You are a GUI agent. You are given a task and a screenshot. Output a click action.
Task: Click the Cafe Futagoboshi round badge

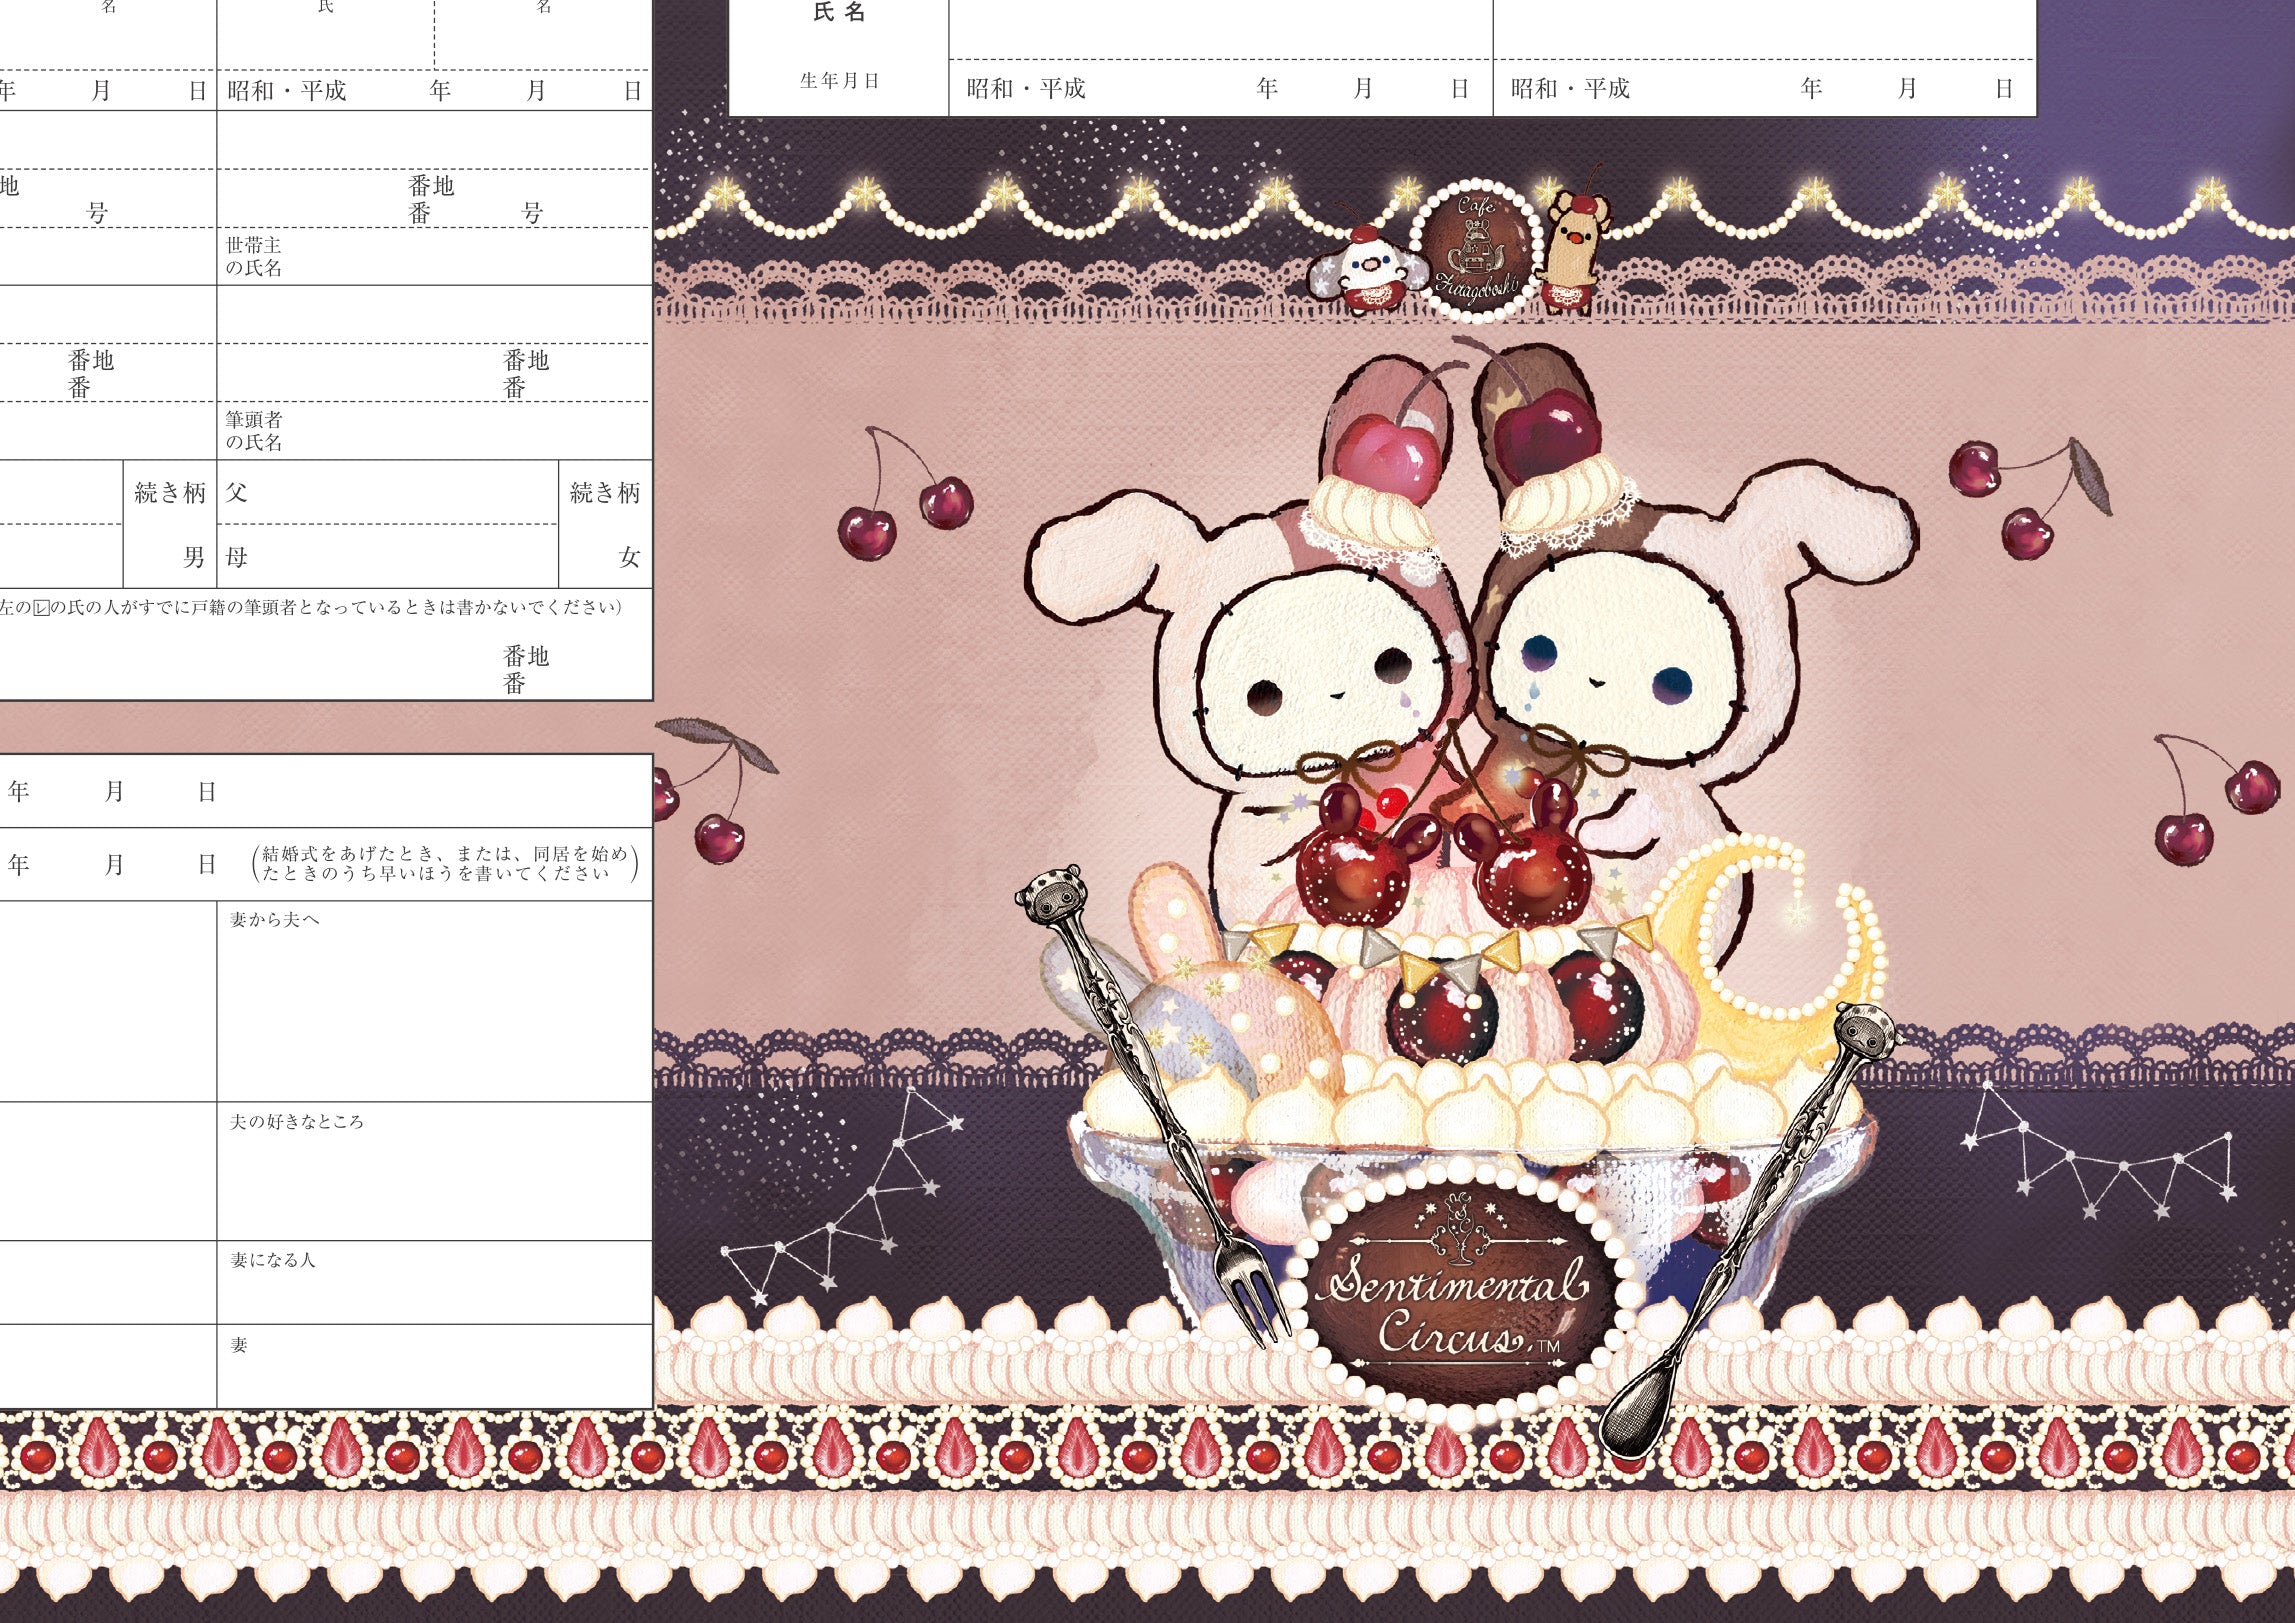click(x=1477, y=251)
